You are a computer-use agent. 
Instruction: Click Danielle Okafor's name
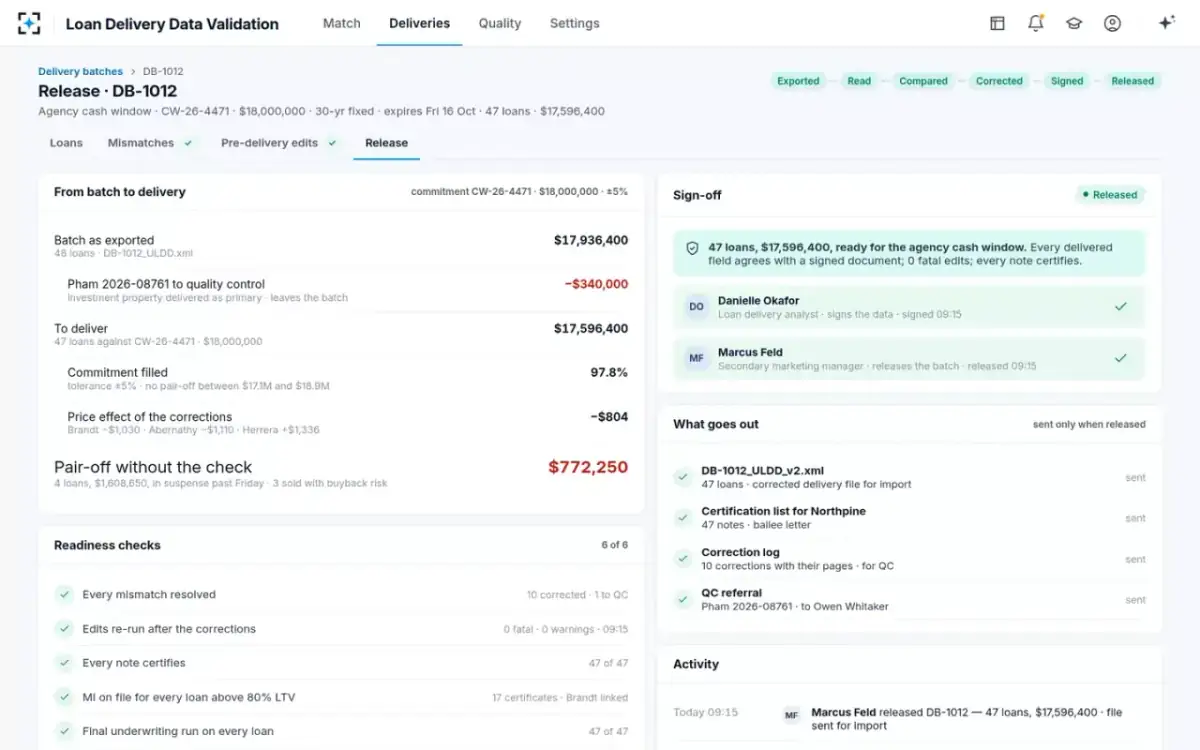(758, 300)
